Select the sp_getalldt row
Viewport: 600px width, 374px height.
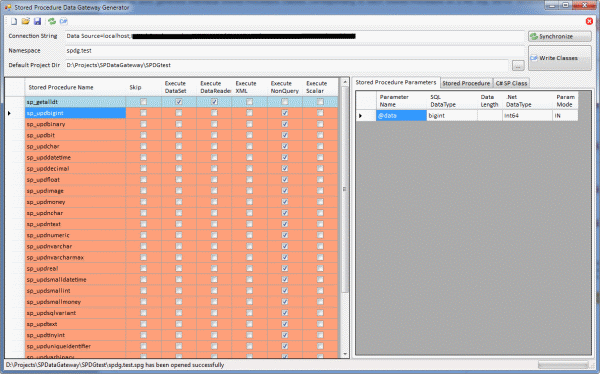pos(75,102)
